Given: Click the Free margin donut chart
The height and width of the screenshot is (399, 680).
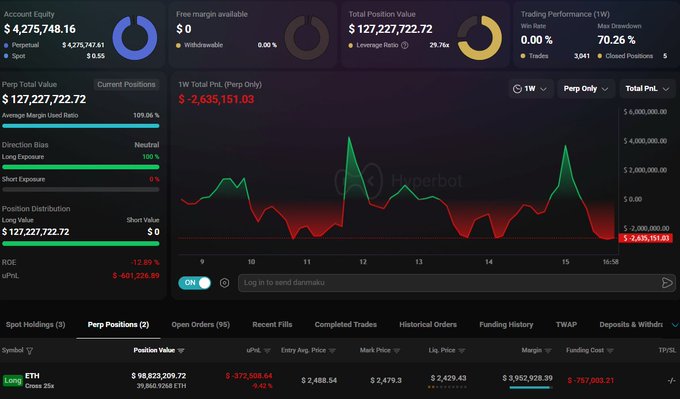Looking at the screenshot, I should [307, 38].
